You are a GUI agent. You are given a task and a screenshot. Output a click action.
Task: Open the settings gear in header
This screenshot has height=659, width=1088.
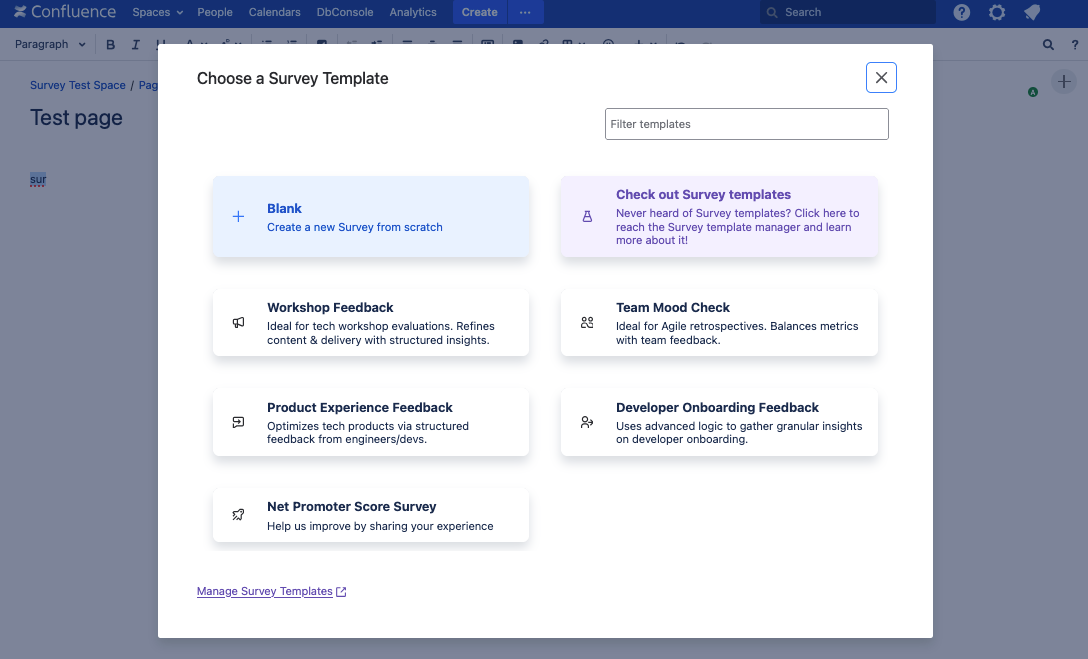[997, 12]
